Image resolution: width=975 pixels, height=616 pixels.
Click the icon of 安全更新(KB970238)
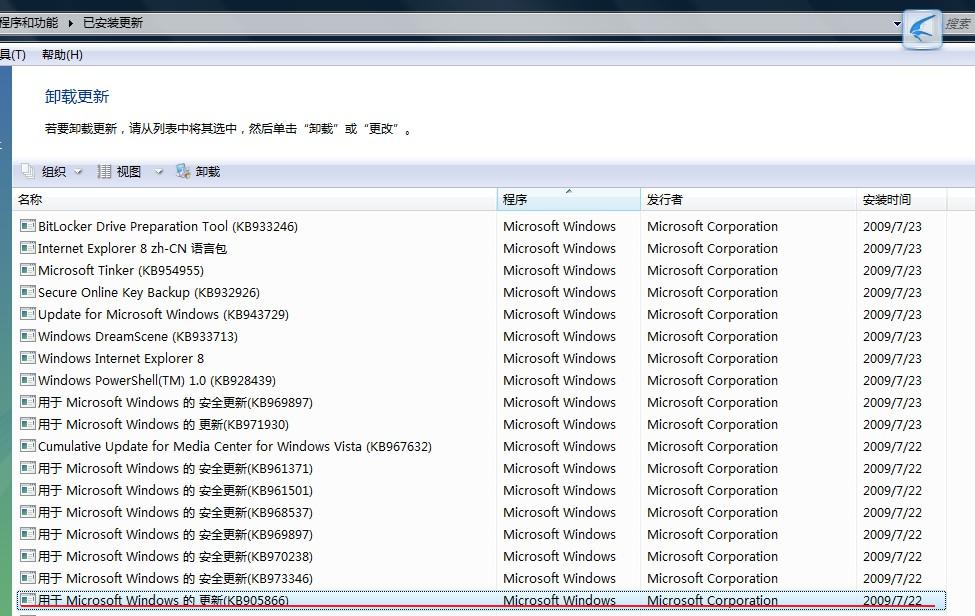[27, 556]
